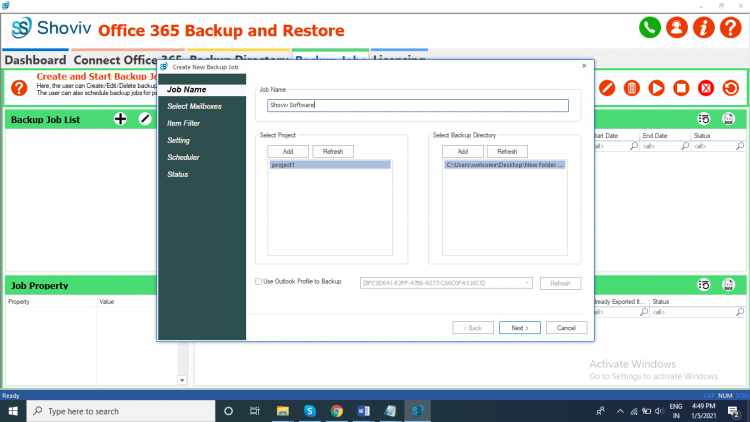Click the edit pencil in Backup Job List
Screen dimensions: 750x422
tap(145, 119)
